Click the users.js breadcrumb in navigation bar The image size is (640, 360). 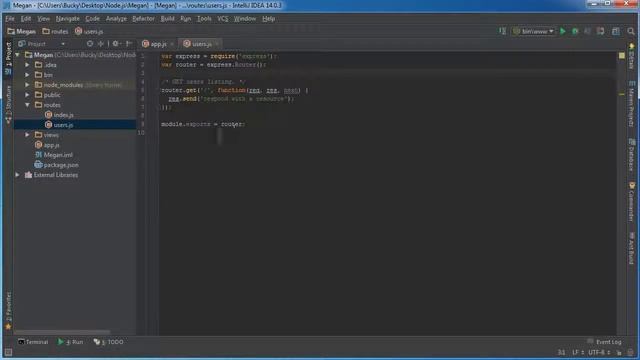(89, 31)
